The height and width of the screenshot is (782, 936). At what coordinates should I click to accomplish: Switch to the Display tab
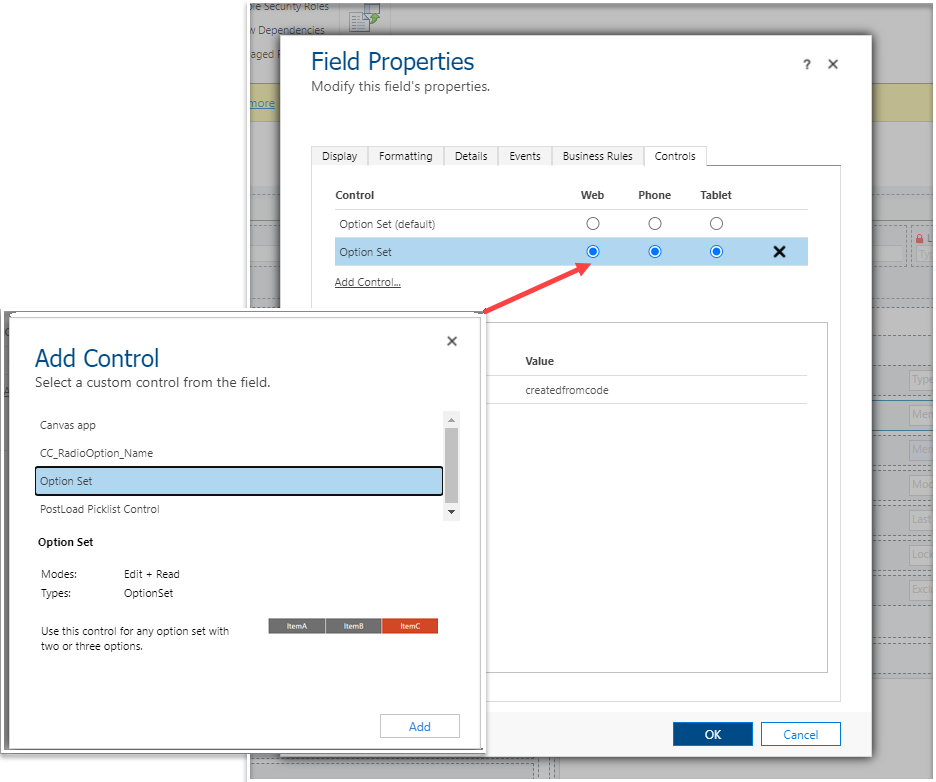[x=339, y=156]
